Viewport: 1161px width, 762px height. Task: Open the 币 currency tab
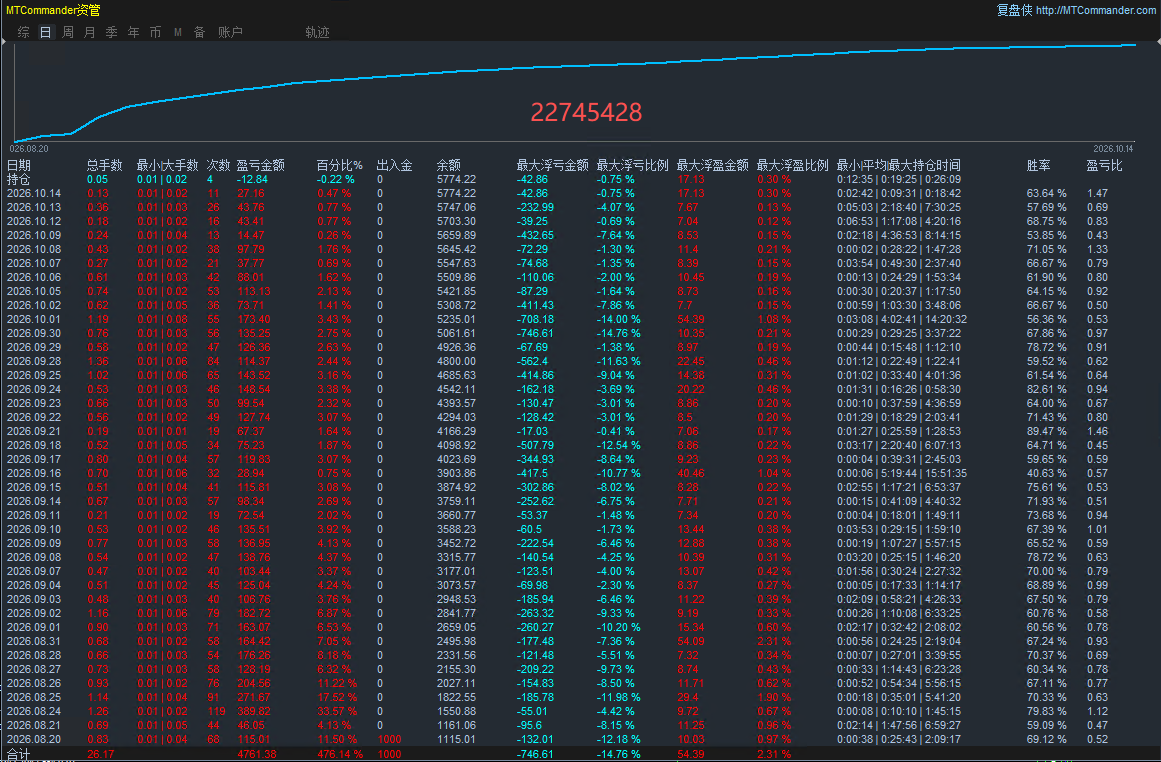coord(155,32)
